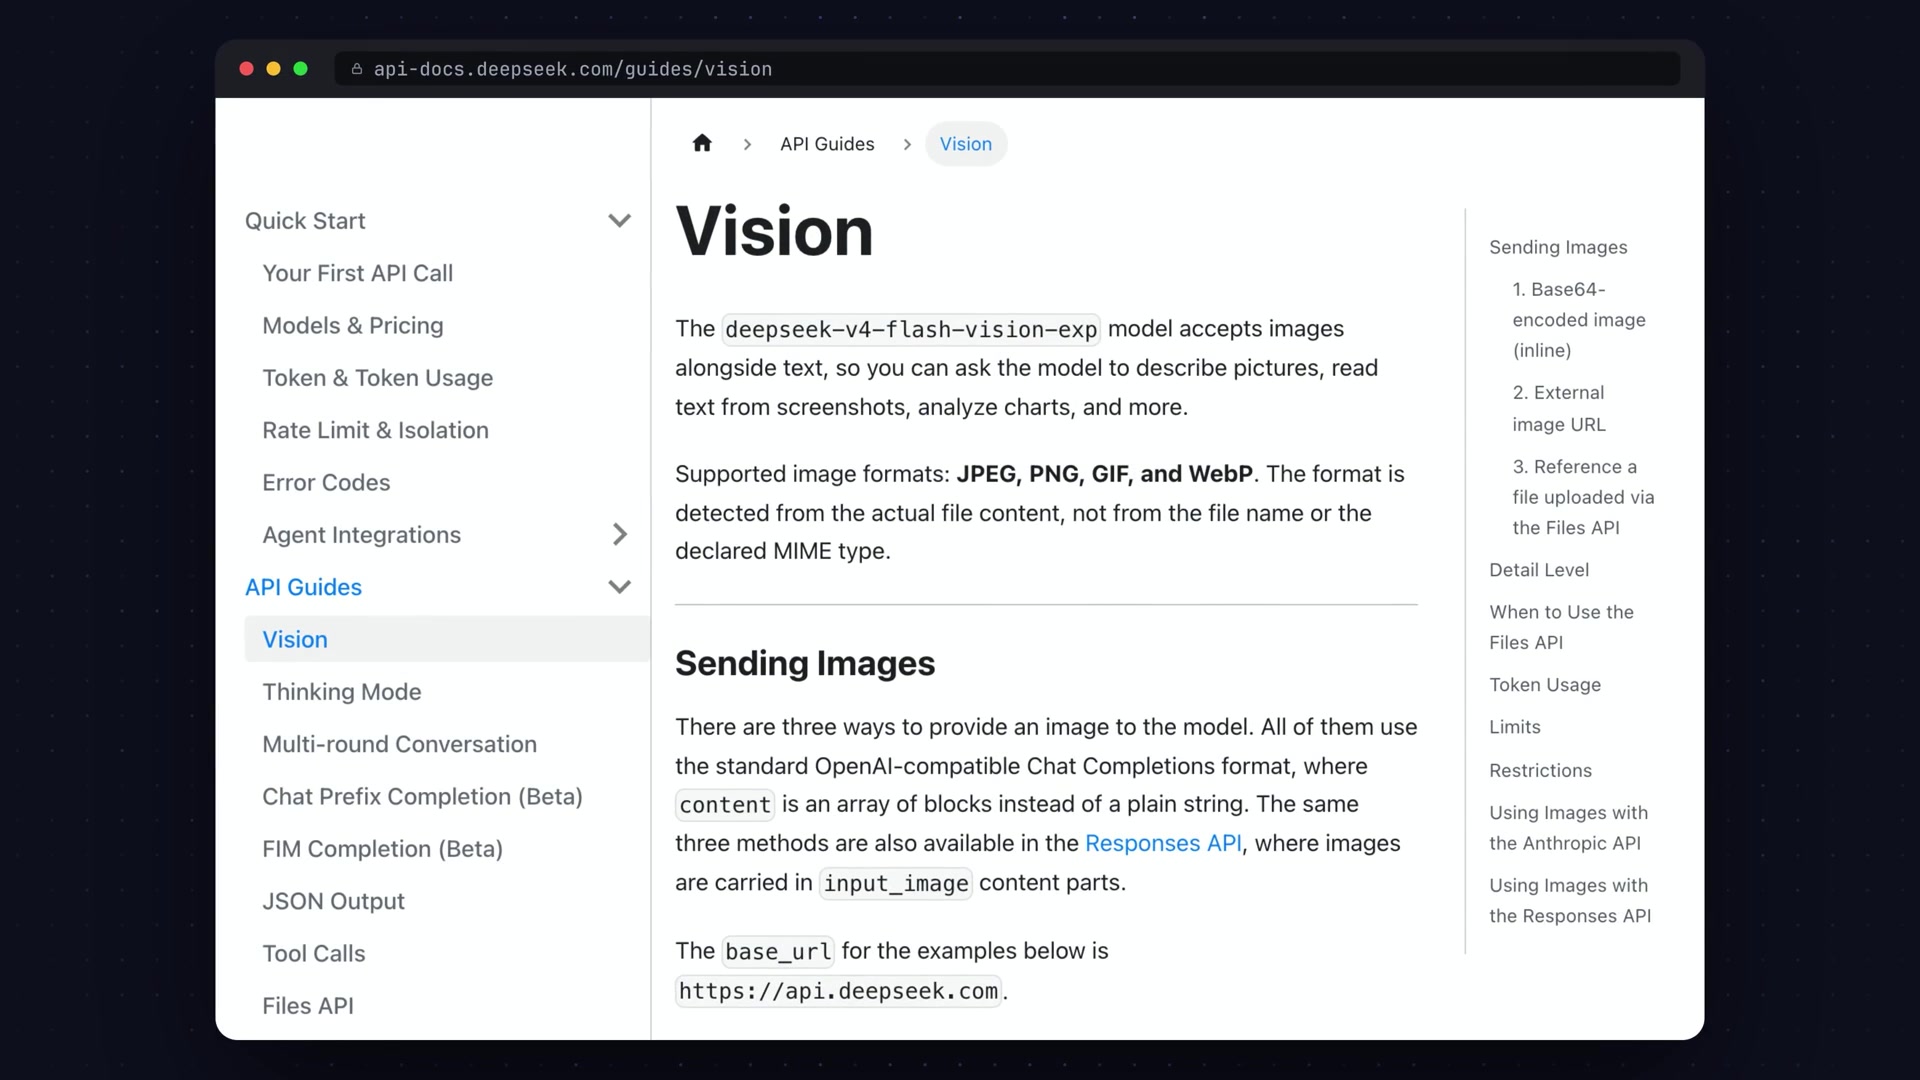The image size is (1920, 1080).
Task: Open the API Guides breadcrumb
Action: tap(827, 144)
